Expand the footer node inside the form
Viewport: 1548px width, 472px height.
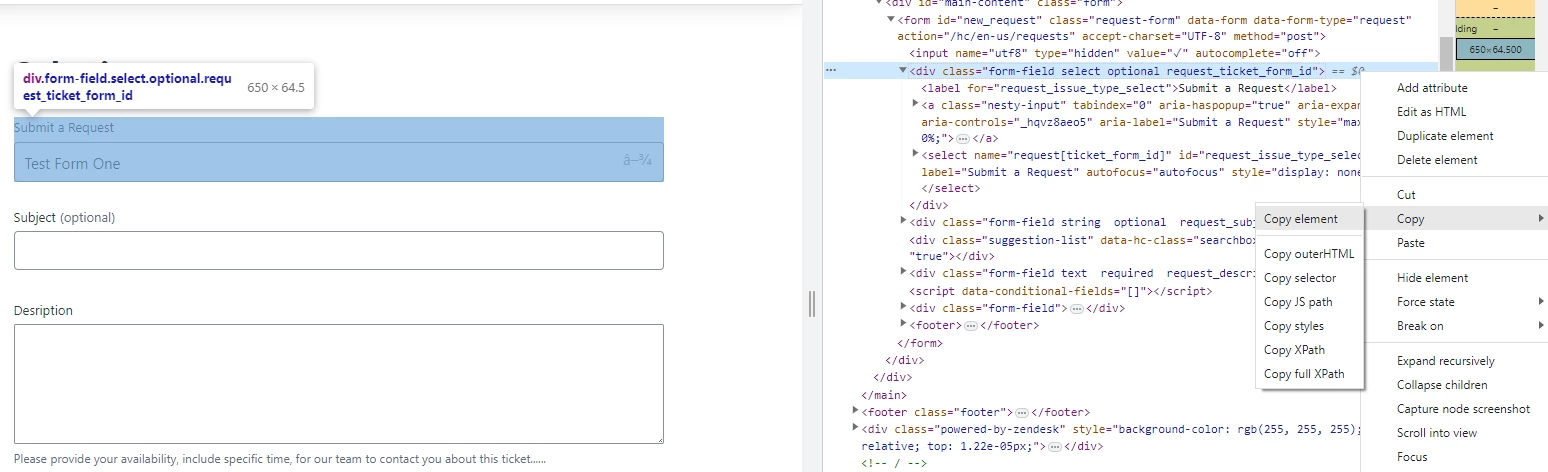(903, 325)
